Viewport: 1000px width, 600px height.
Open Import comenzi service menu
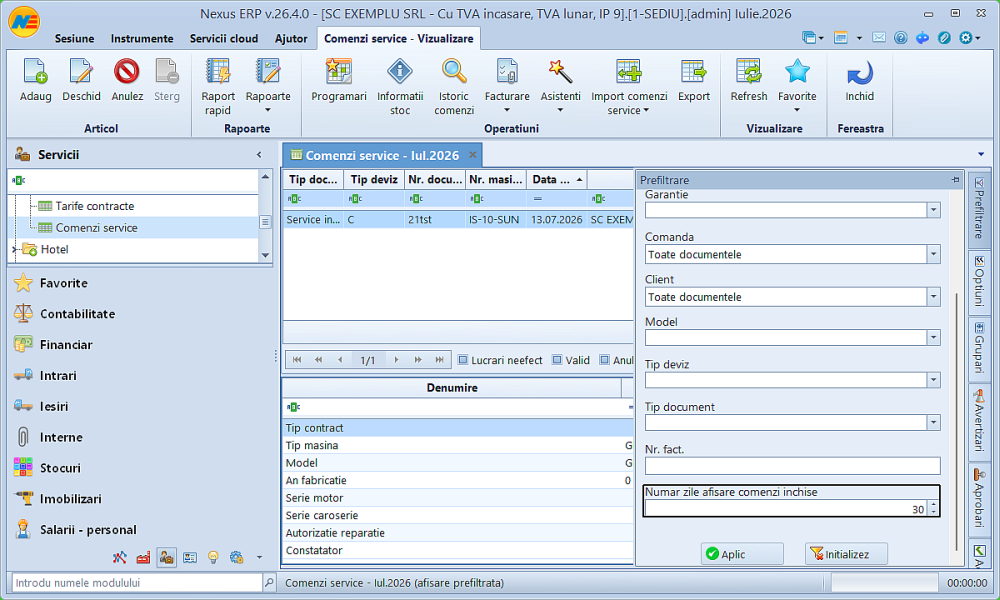click(x=629, y=87)
